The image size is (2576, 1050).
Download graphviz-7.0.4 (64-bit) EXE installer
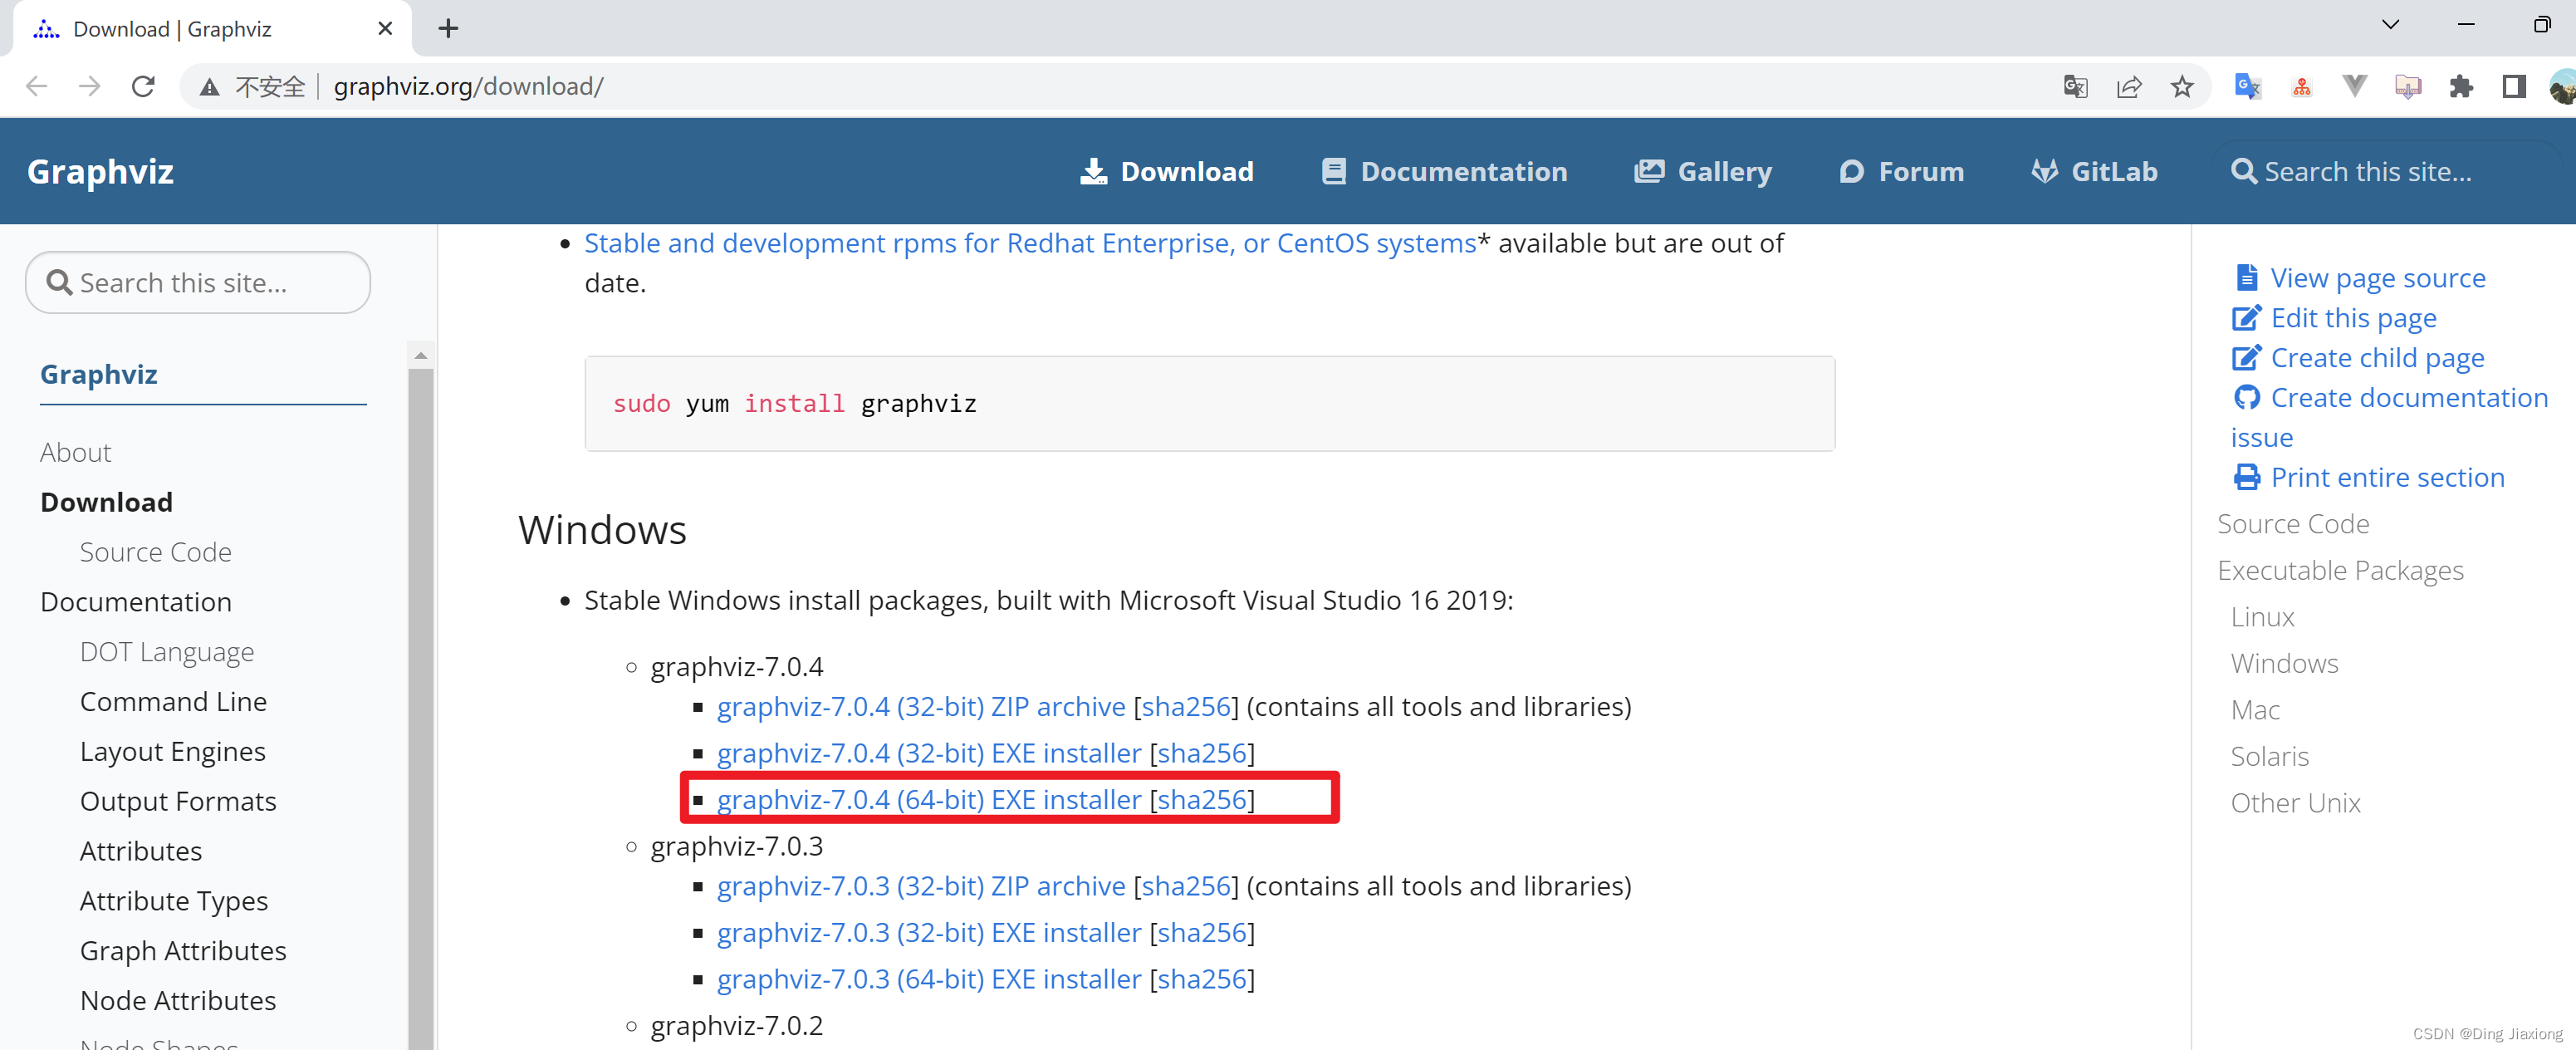pyautogui.click(x=929, y=800)
